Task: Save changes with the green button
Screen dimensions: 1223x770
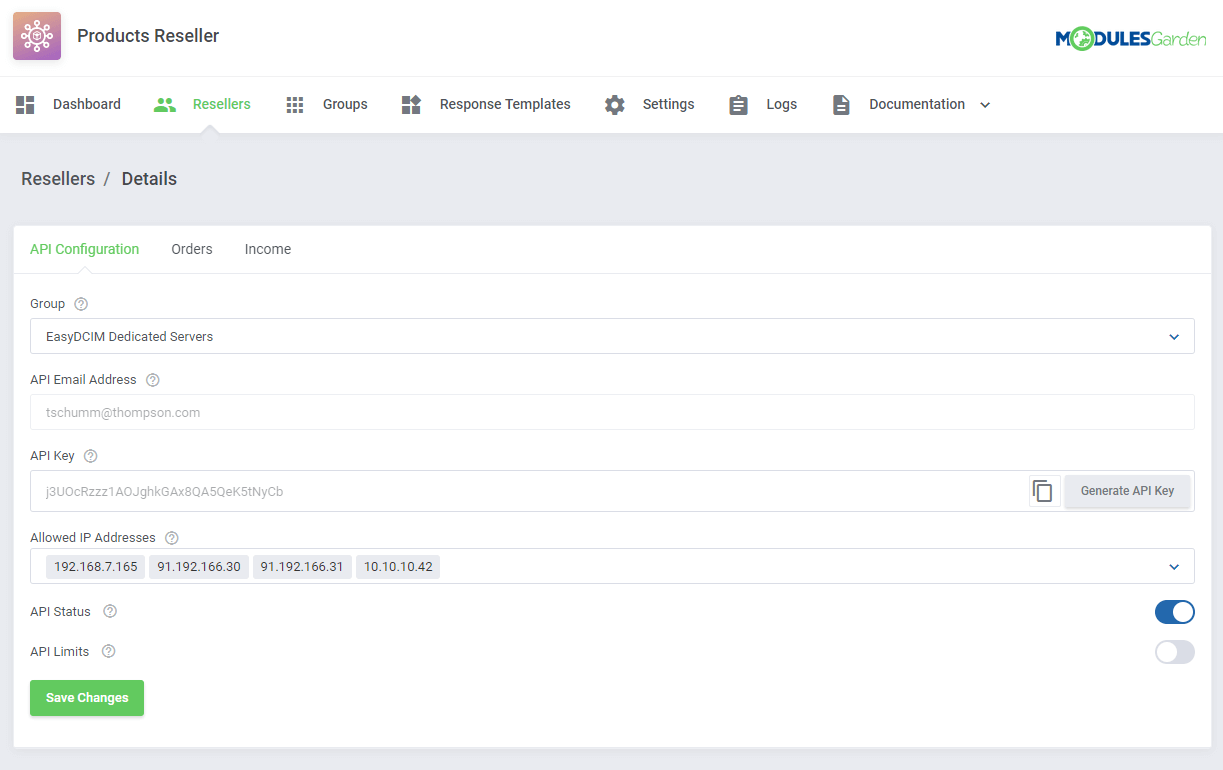Action: pos(86,697)
